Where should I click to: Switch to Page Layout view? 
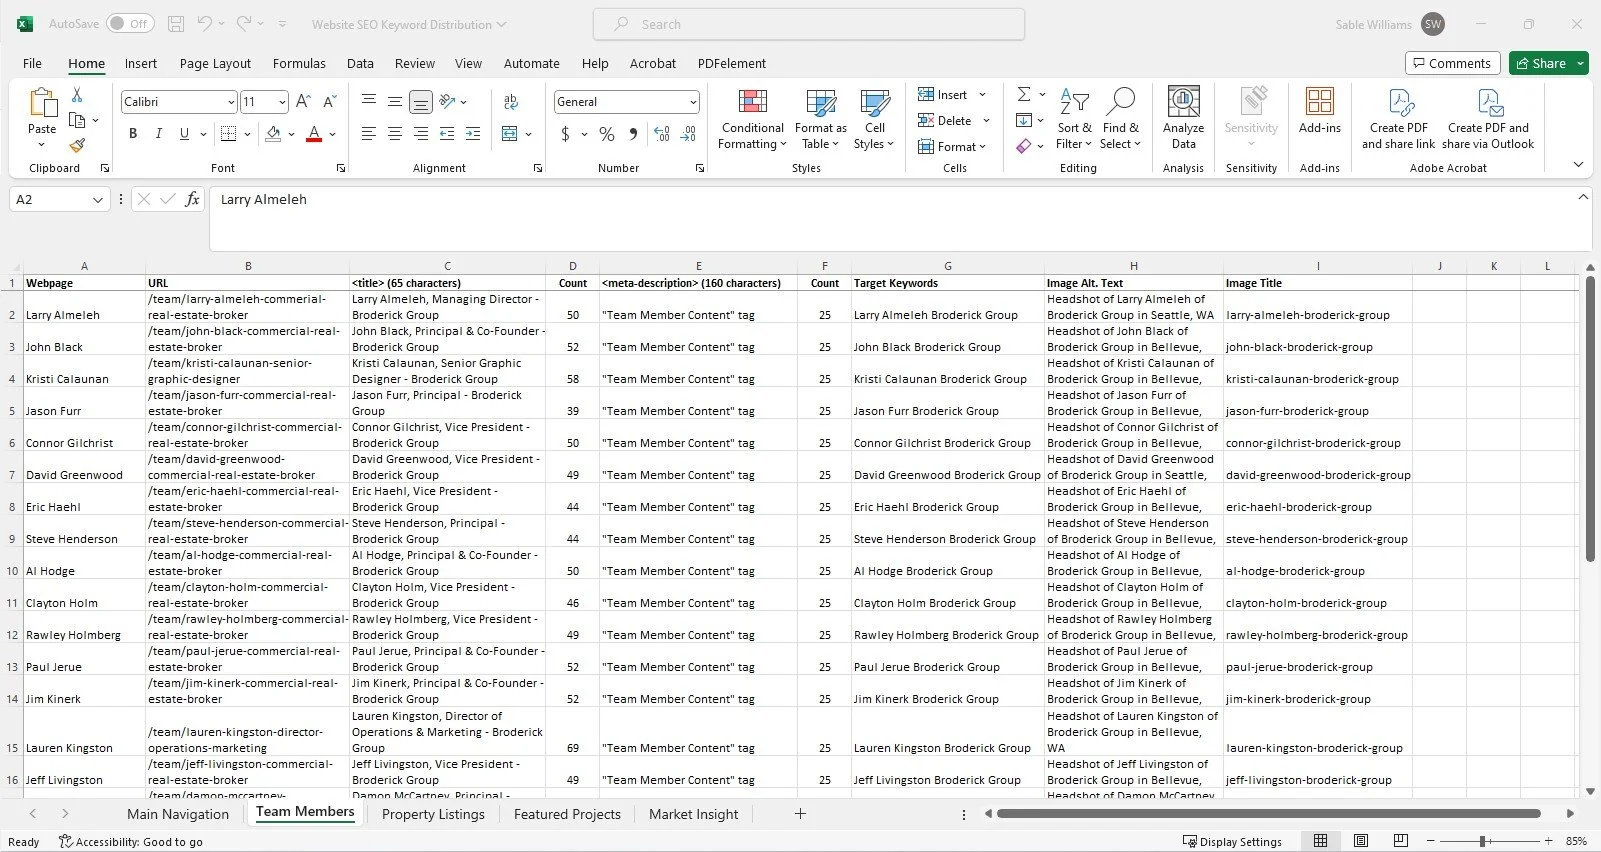point(1361,841)
